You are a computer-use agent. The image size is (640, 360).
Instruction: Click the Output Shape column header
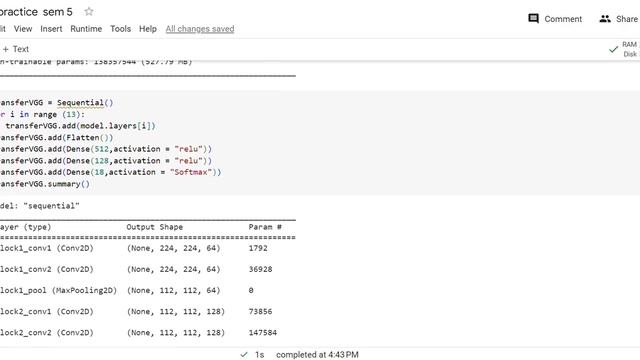(x=155, y=227)
